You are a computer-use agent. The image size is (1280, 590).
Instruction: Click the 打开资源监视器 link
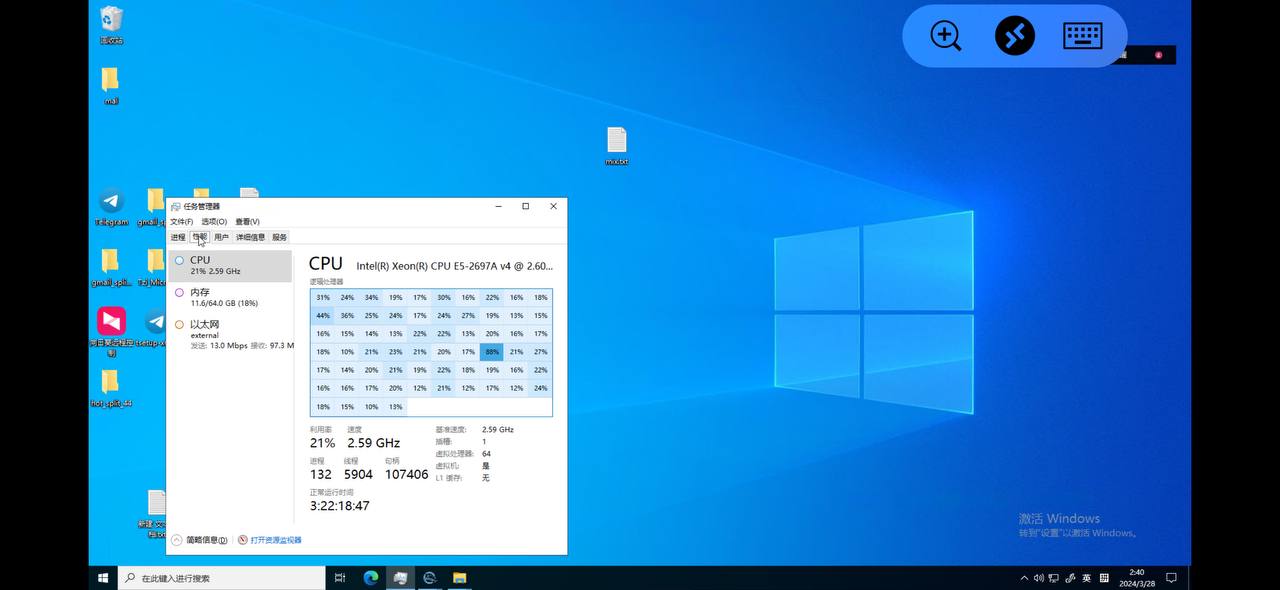tap(275, 540)
